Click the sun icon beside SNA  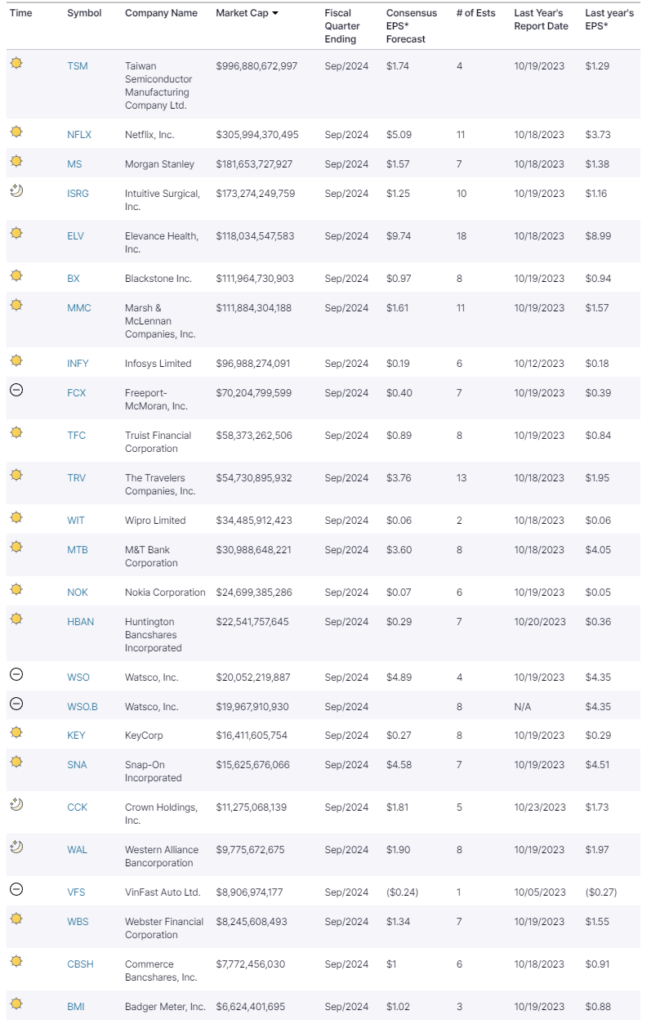tap(16, 761)
